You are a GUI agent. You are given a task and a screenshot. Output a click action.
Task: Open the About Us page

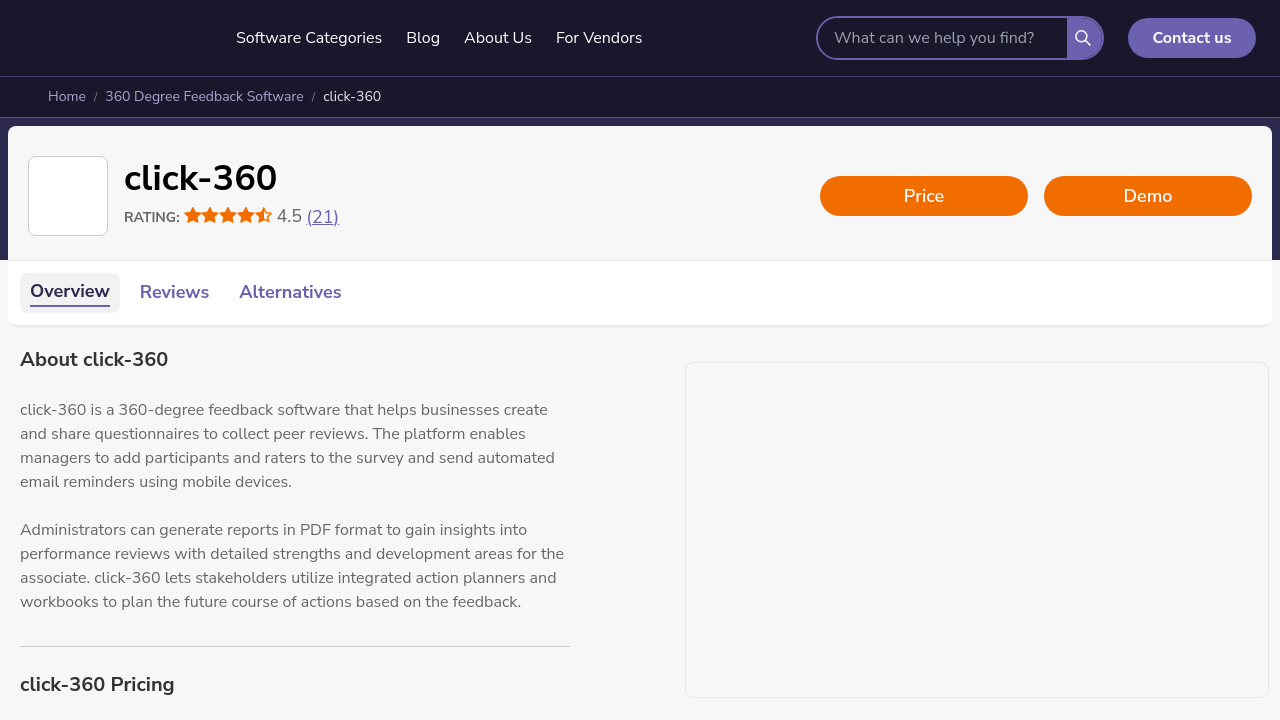pos(498,38)
